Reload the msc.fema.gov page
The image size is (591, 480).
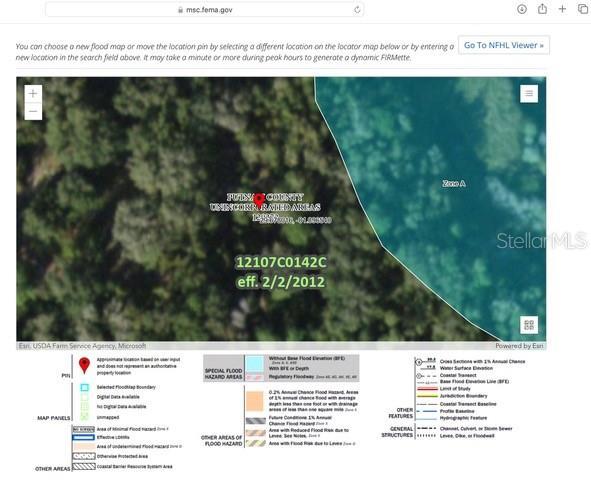pyautogui.click(x=357, y=10)
